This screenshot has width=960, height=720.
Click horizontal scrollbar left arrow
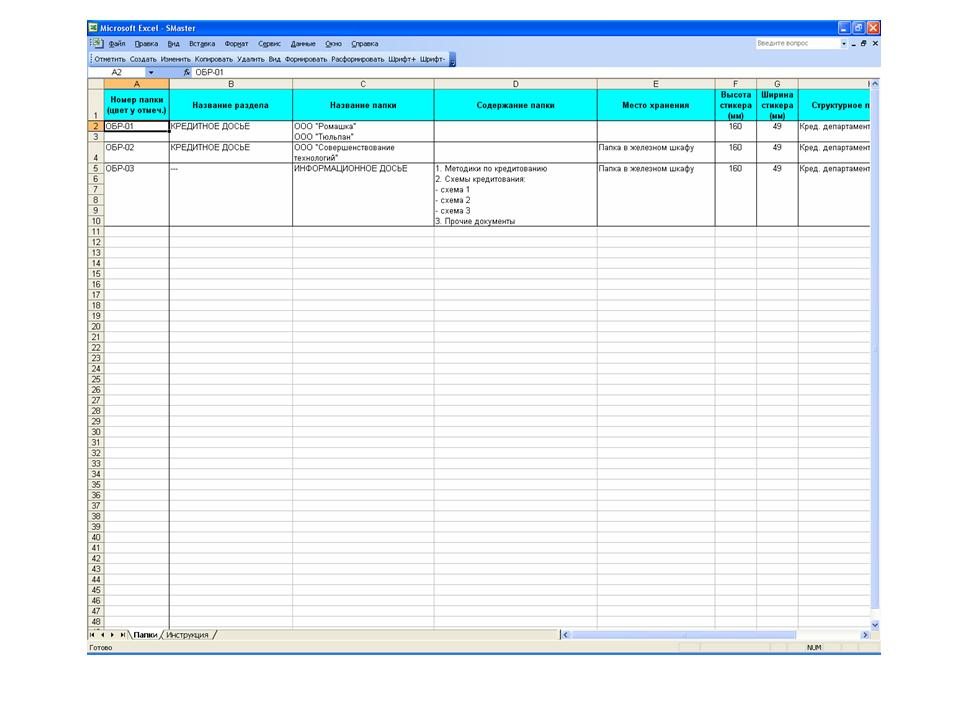pyautogui.click(x=566, y=635)
